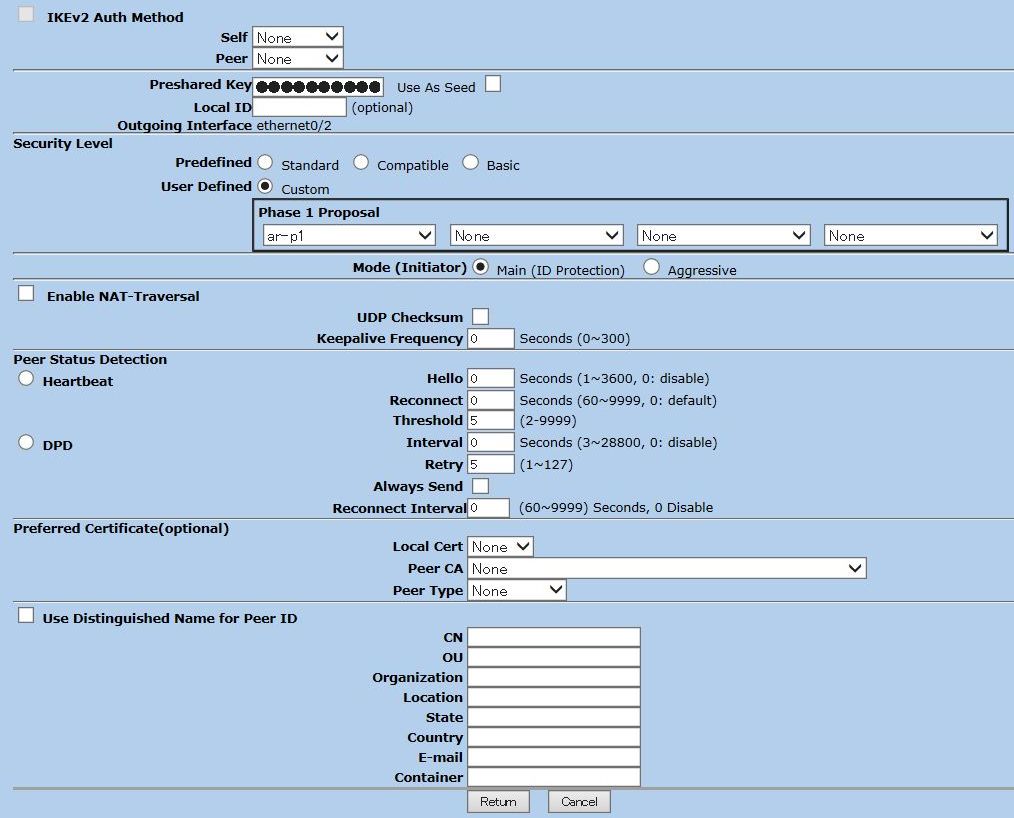Check the Use As Seed checkbox
Viewport: 1014px width, 818px height.
[x=493, y=85]
